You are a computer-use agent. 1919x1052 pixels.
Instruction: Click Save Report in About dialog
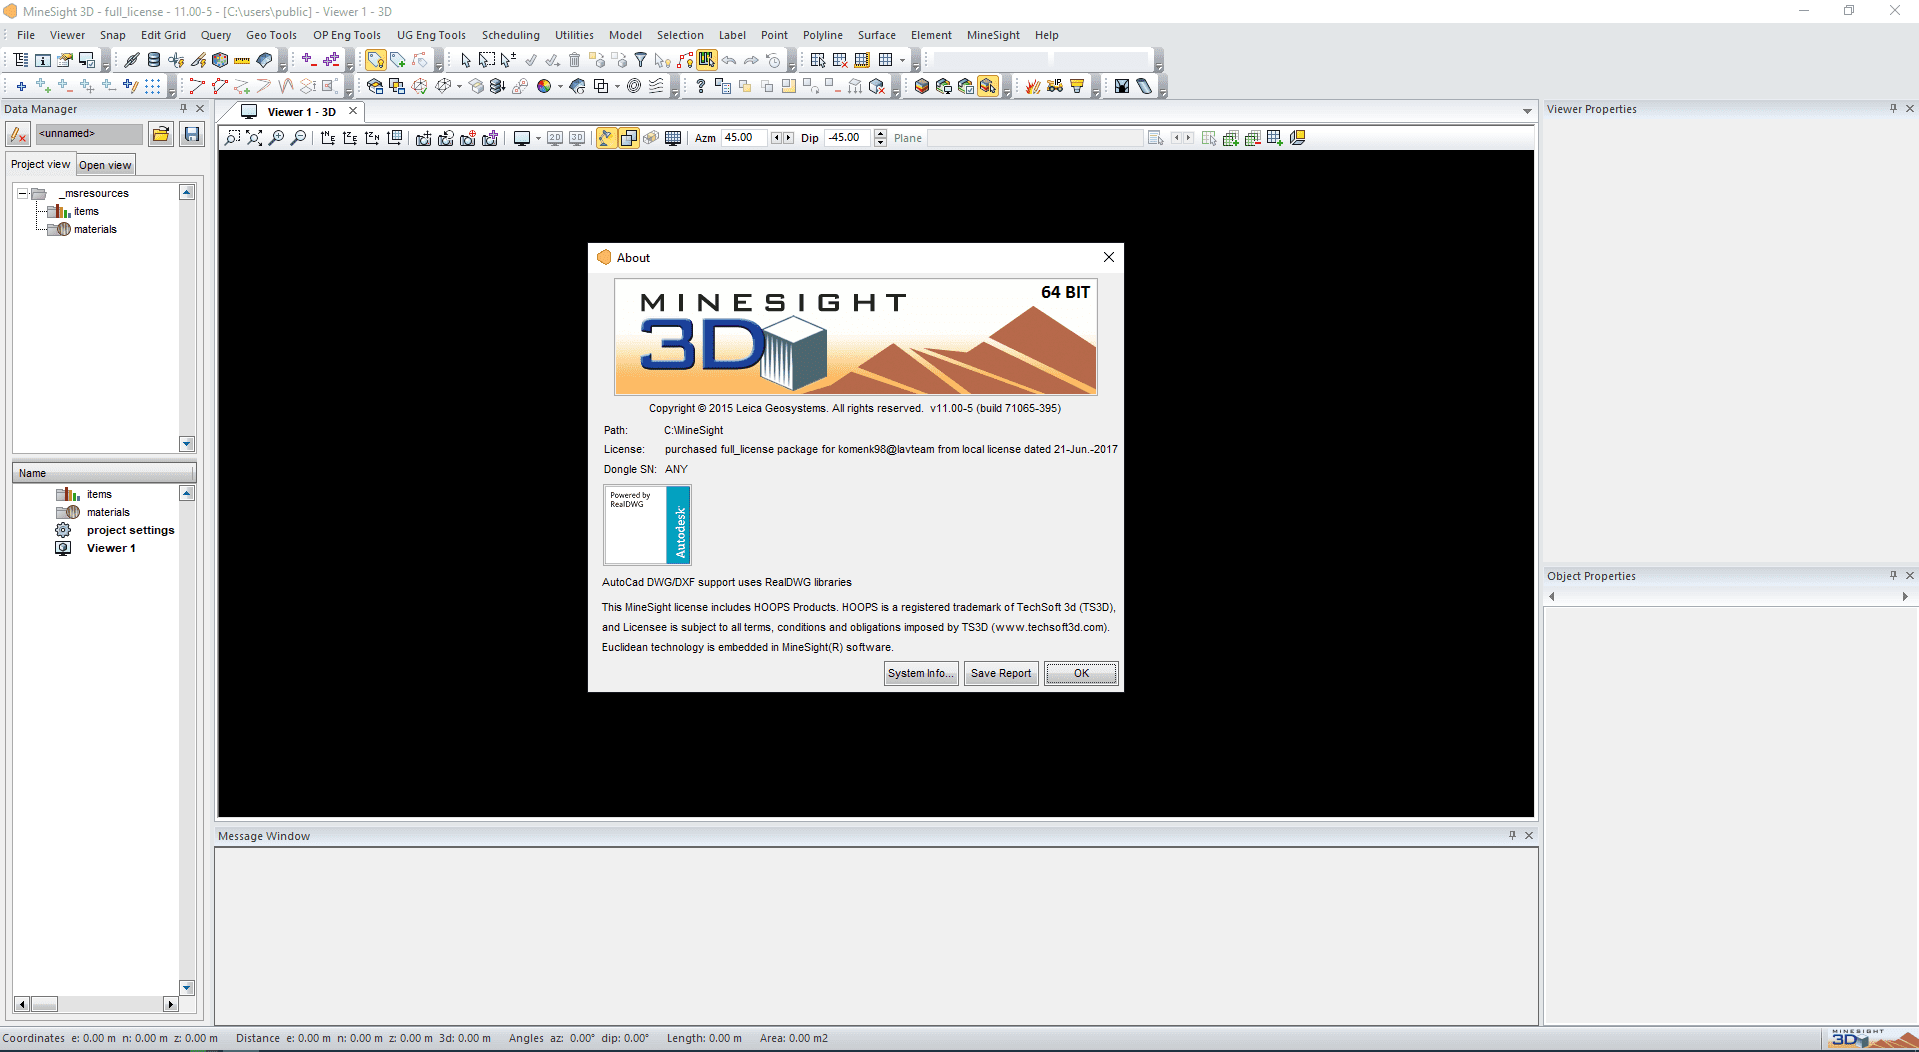(1000, 673)
